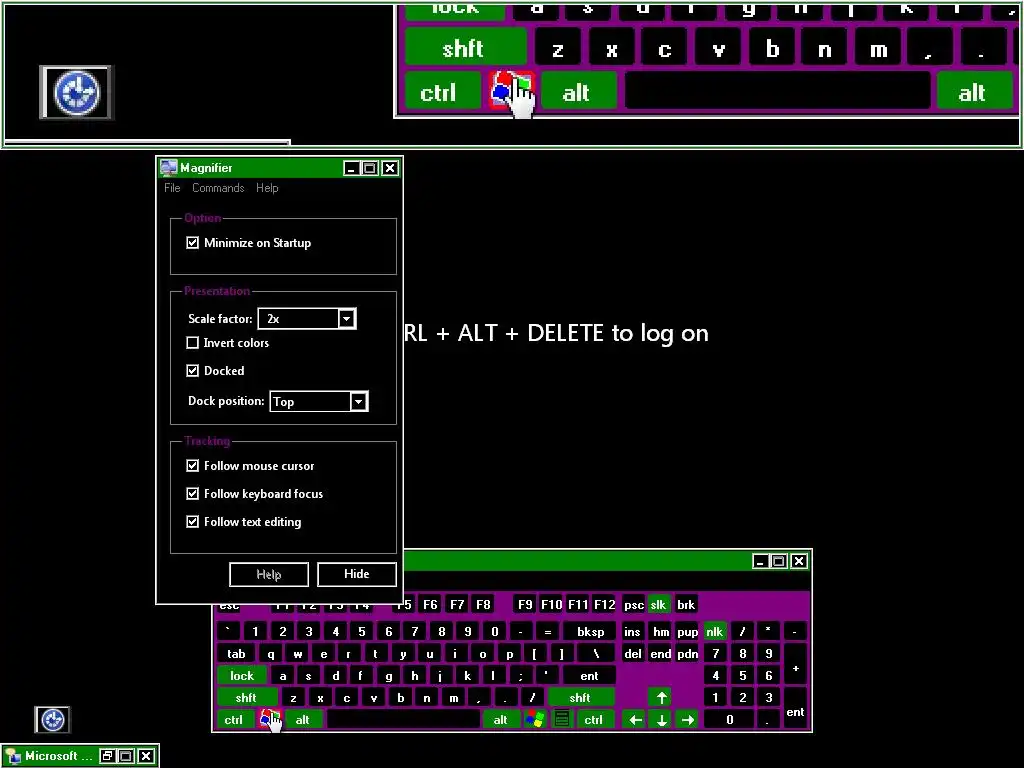Click the backslash key
This screenshot has width=1024, height=768.
click(596, 654)
